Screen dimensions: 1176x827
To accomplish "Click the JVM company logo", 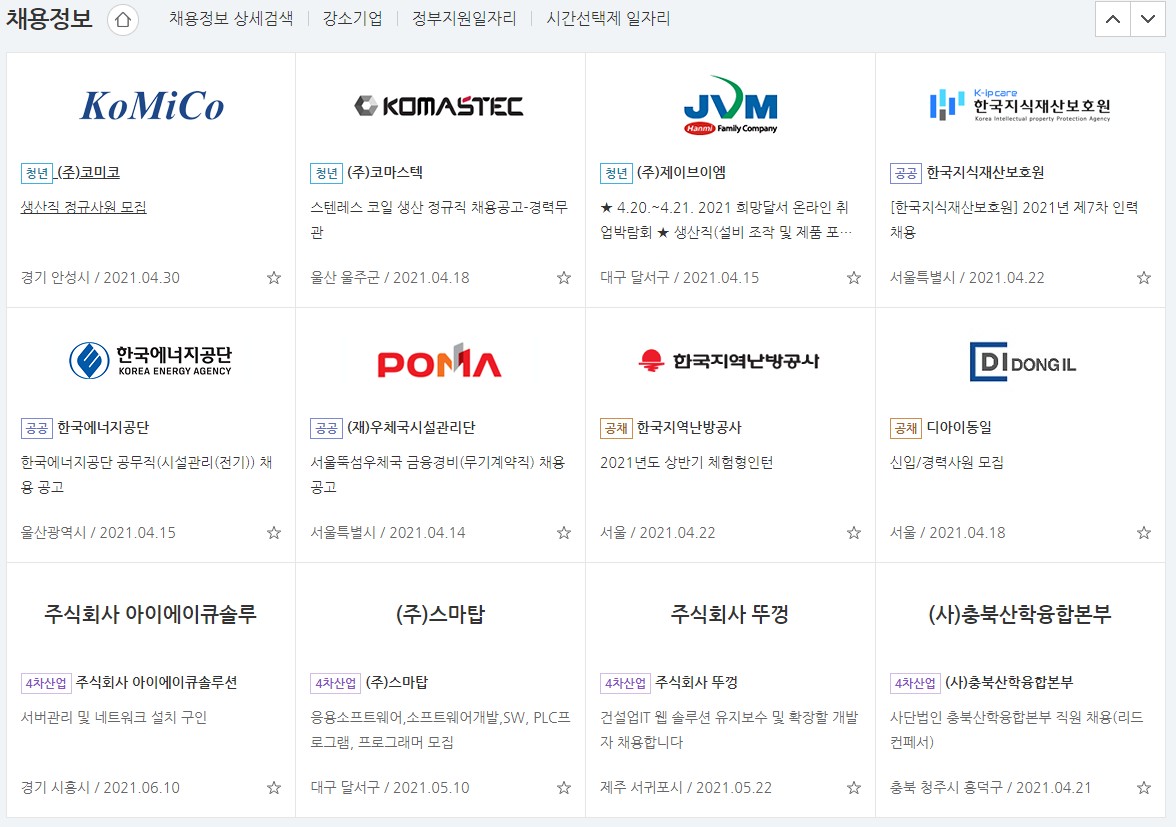I will (730, 106).
